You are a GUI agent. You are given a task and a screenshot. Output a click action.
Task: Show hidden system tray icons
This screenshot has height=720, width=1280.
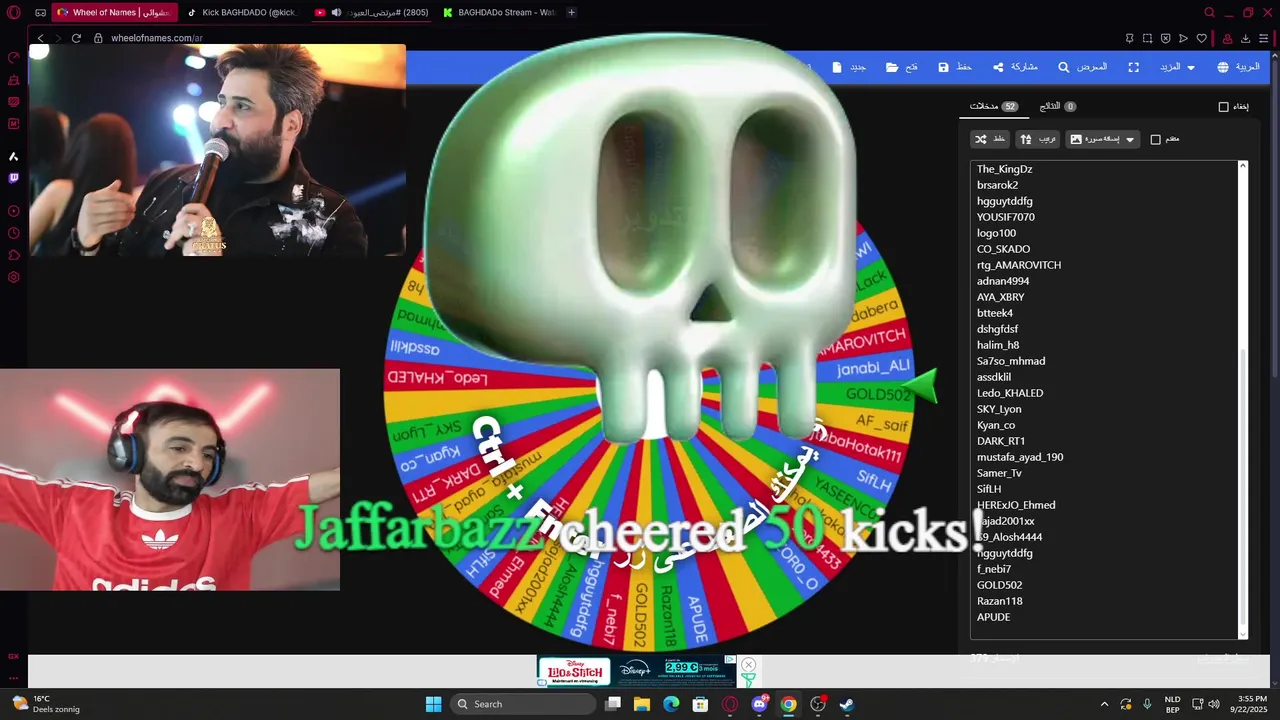point(1104,704)
